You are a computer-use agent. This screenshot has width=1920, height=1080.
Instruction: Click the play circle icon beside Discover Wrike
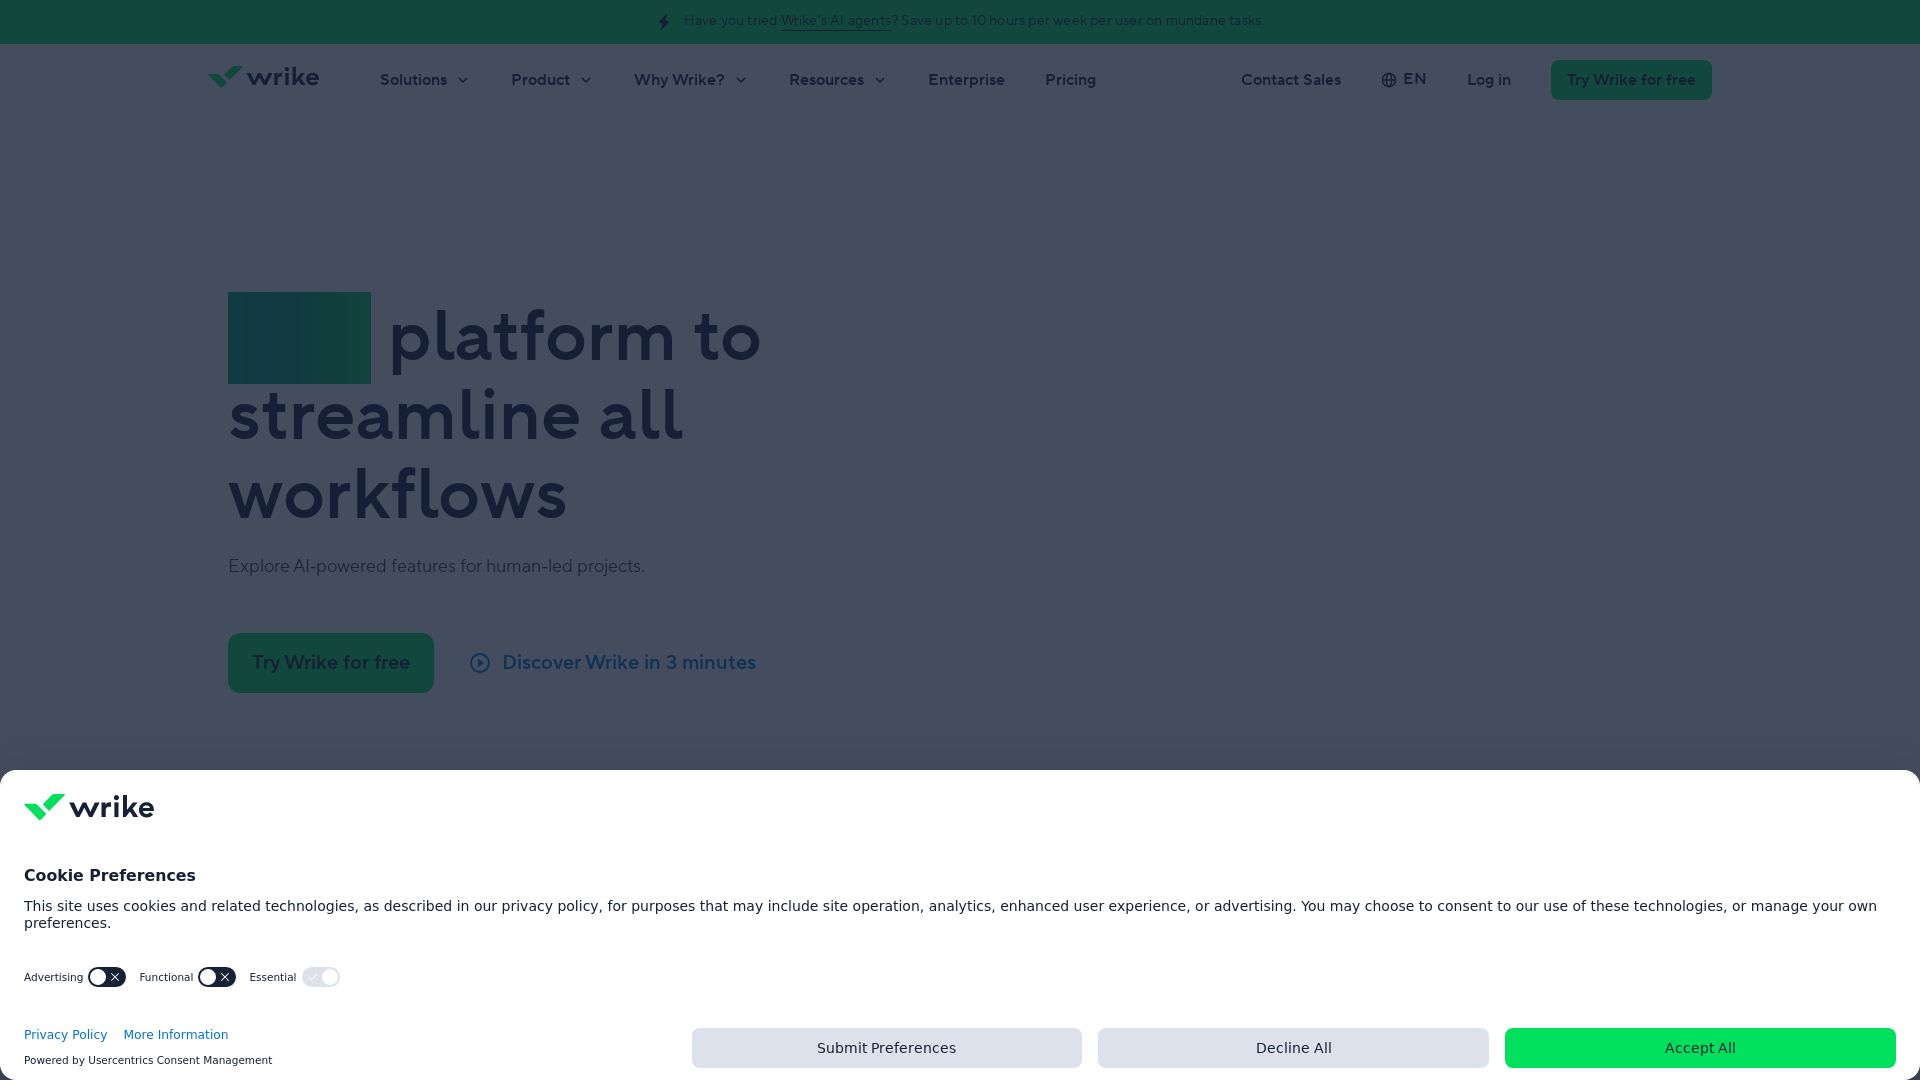(x=480, y=663)
